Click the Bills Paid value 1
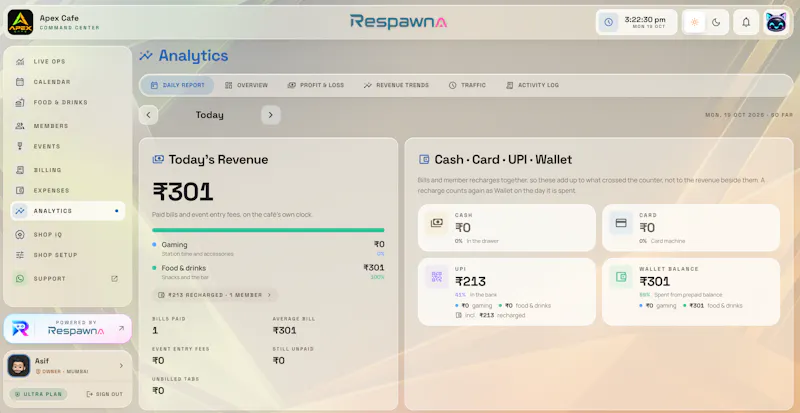The image size is (800, 413). coord(155,330)
